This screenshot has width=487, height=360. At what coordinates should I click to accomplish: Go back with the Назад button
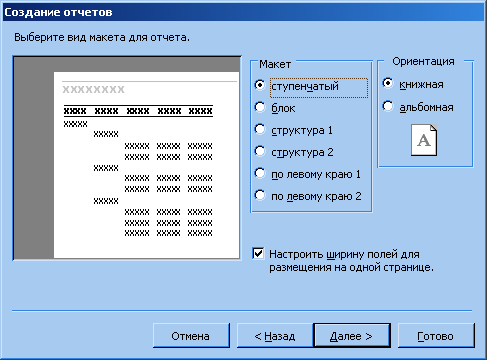275,336
